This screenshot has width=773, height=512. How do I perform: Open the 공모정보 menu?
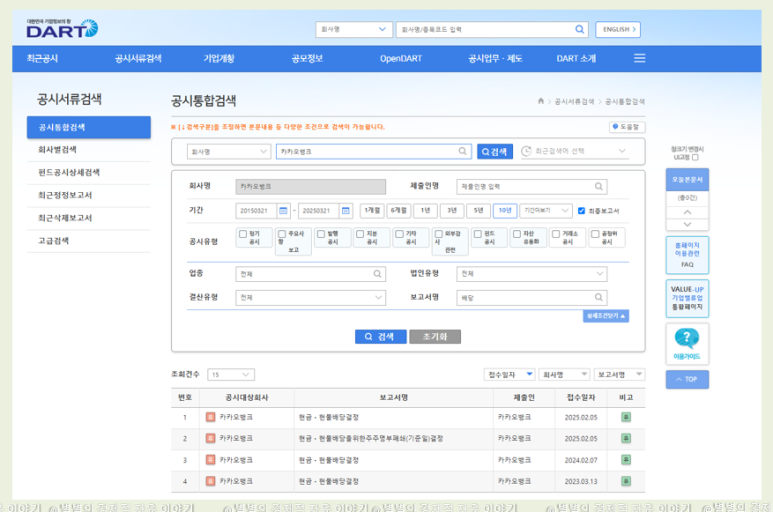pos(307,58)
